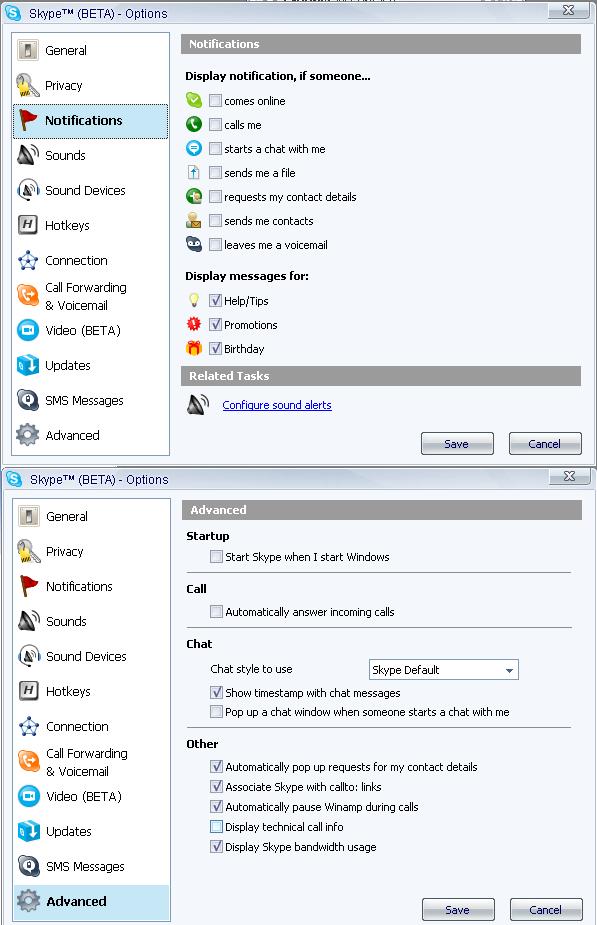Uncheck the Promotions messages checkbox
This screenshot has height=925, width=597.
pos(215,324)
